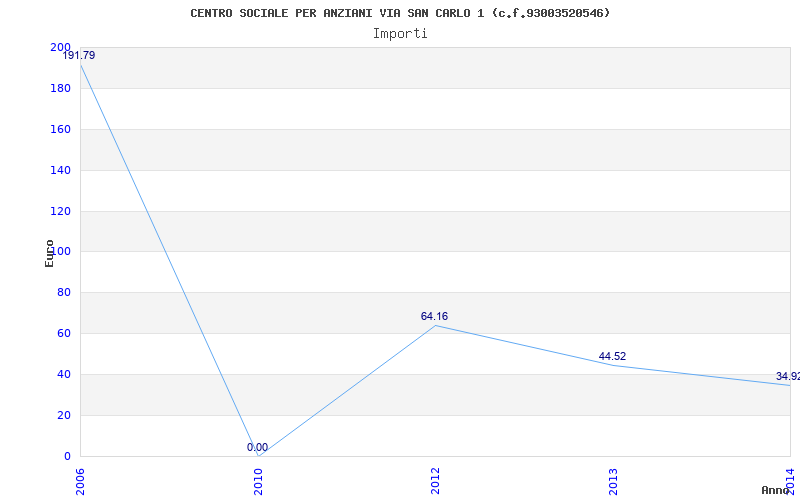Select the 2014 x-axis label

pyautogui.click(x=790, y=482)
